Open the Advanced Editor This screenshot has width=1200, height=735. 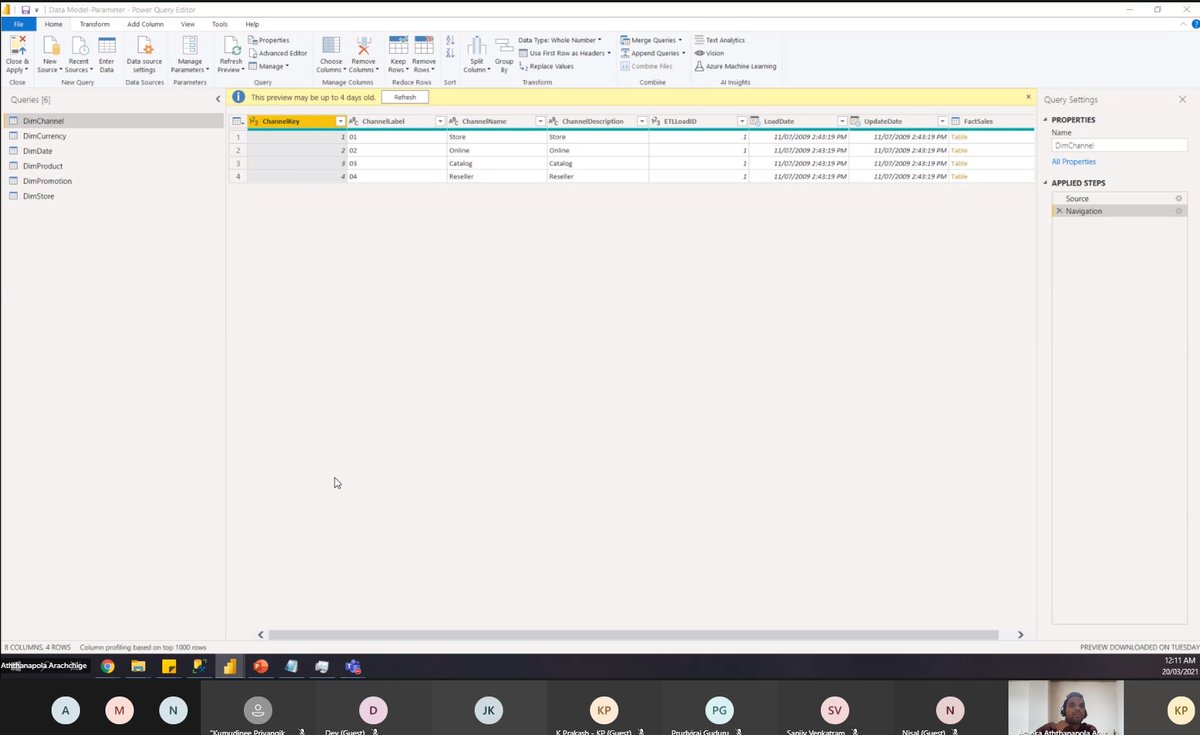[x=277, y=53]
